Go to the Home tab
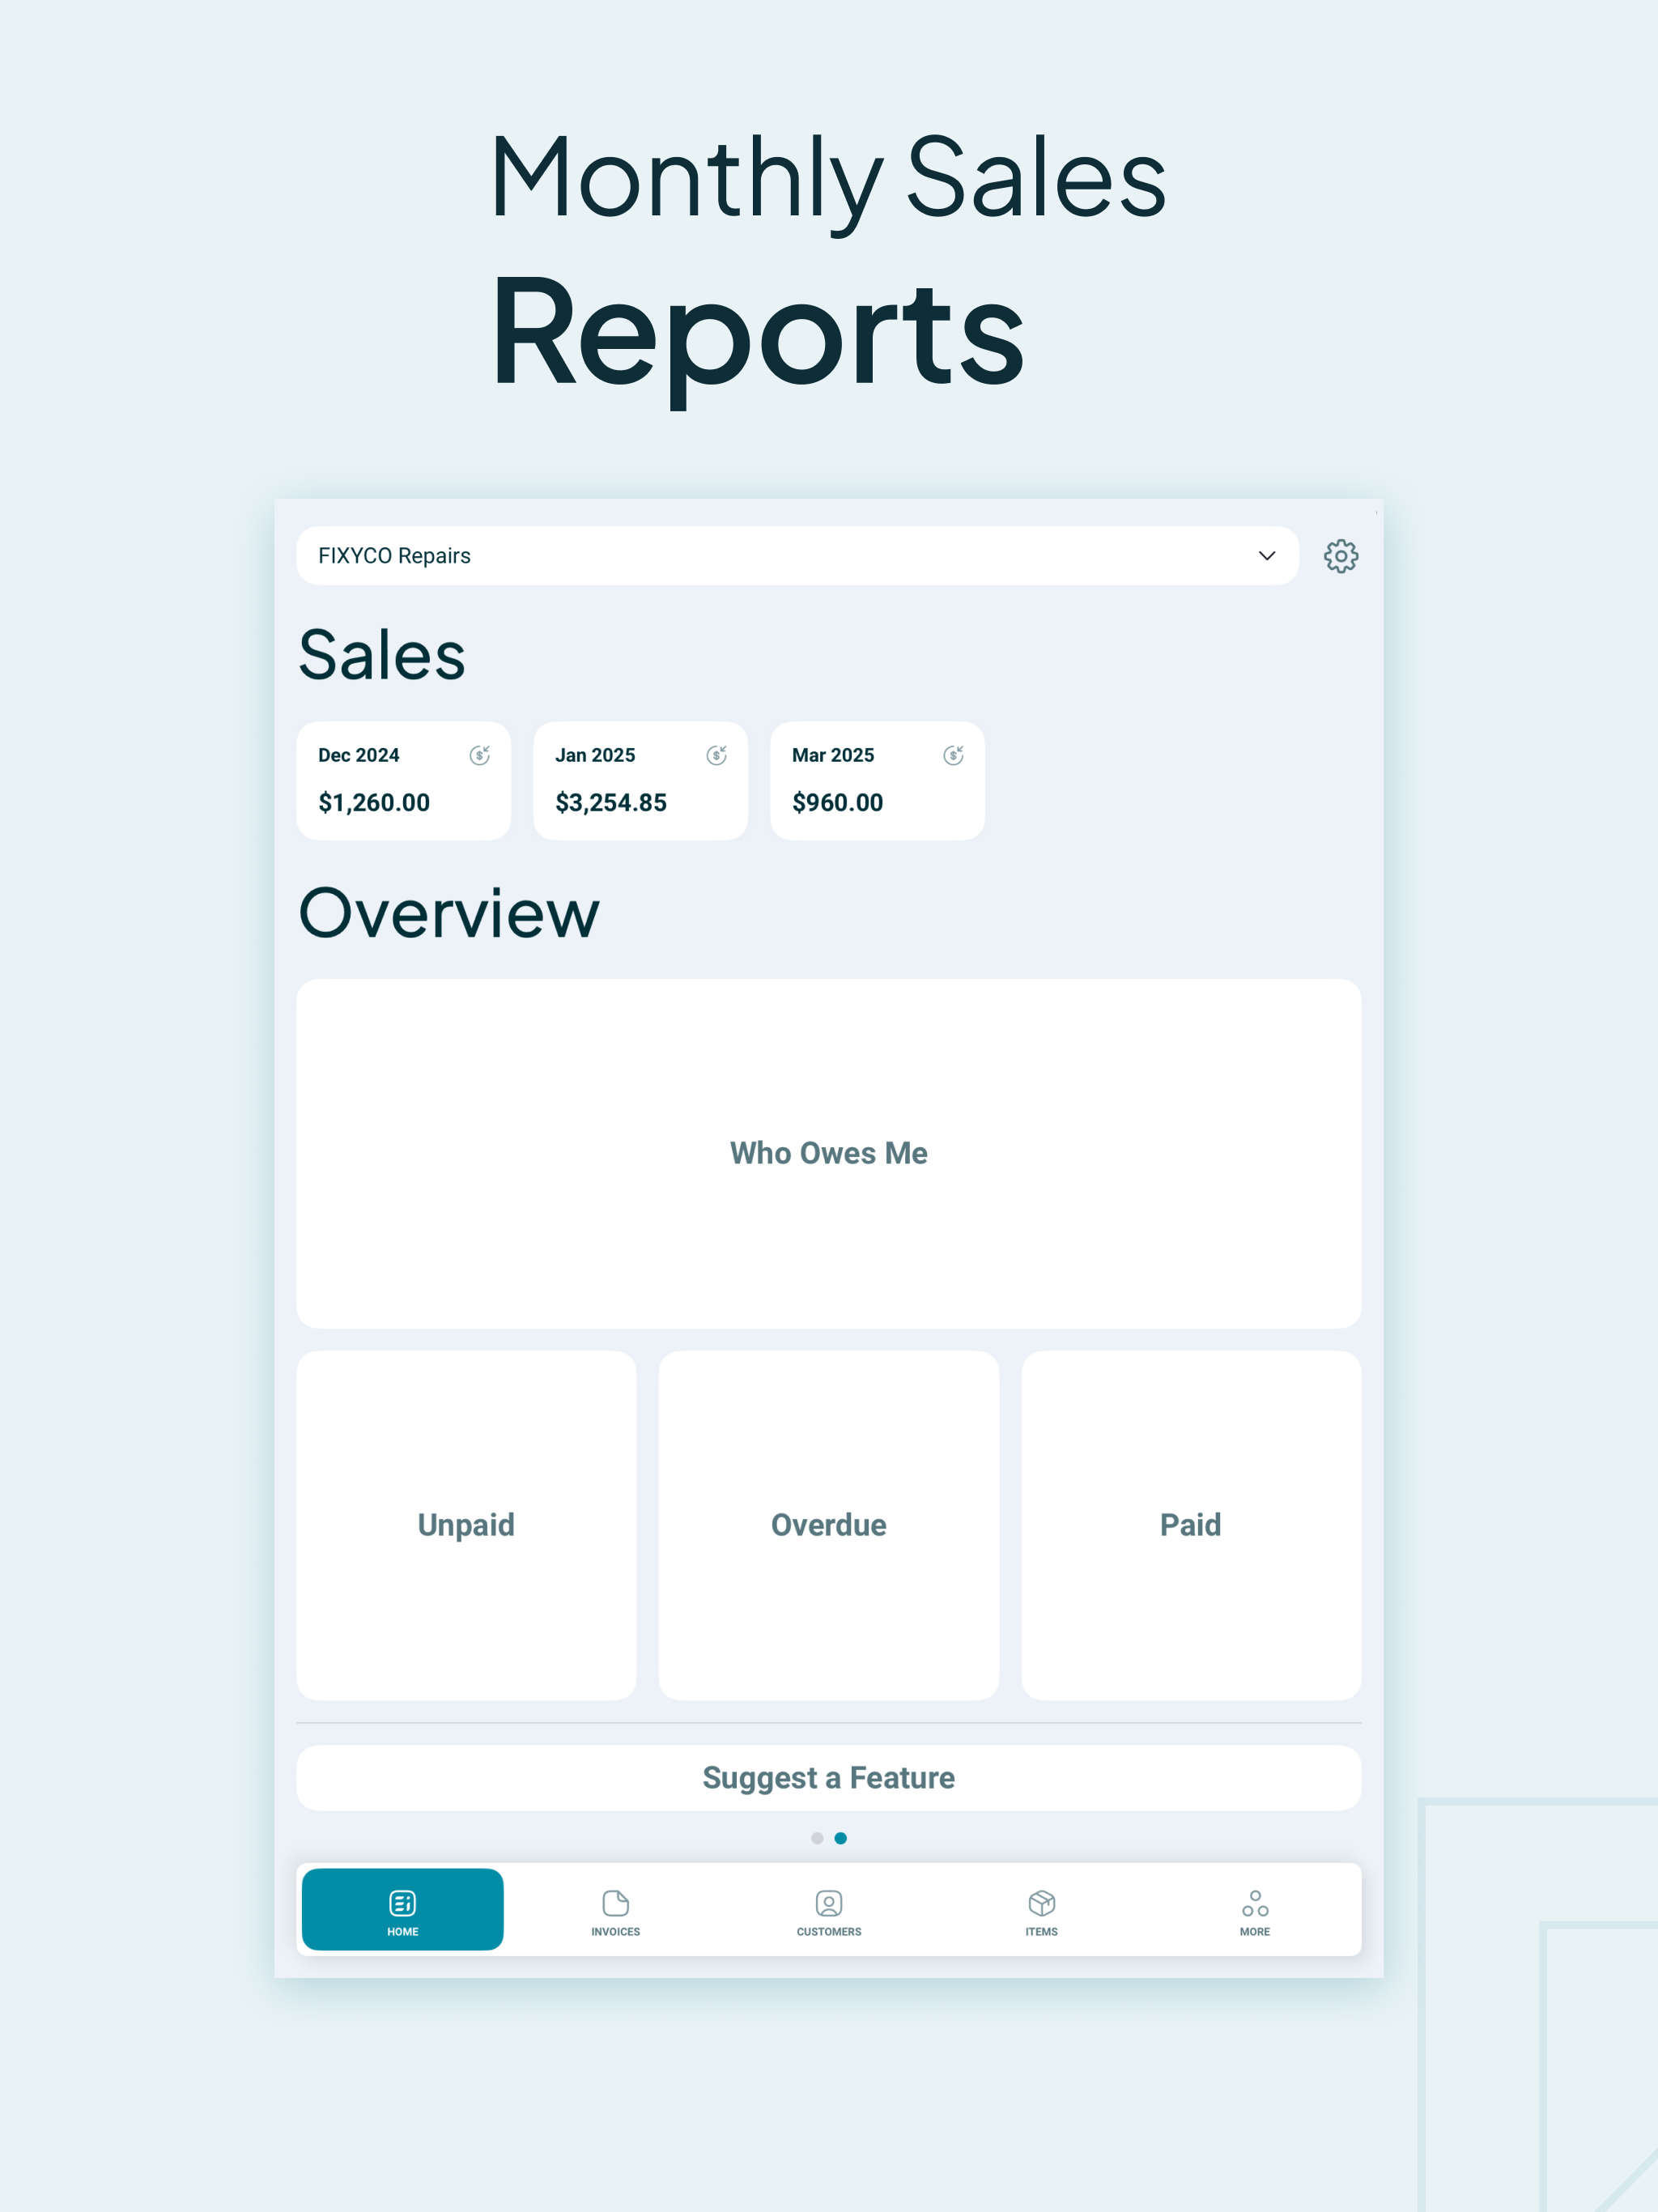Image resolution: width=1658 pixels, height=2212 pixels. click(403, 1909)
